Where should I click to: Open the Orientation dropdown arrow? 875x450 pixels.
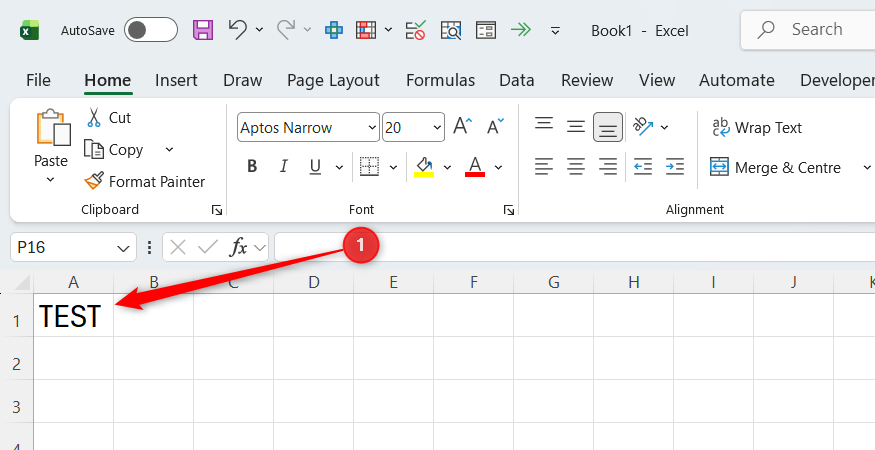point(664,127)
